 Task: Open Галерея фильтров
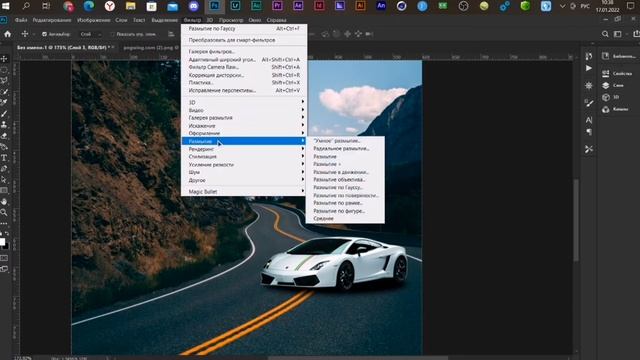click(x=244, y=51)
